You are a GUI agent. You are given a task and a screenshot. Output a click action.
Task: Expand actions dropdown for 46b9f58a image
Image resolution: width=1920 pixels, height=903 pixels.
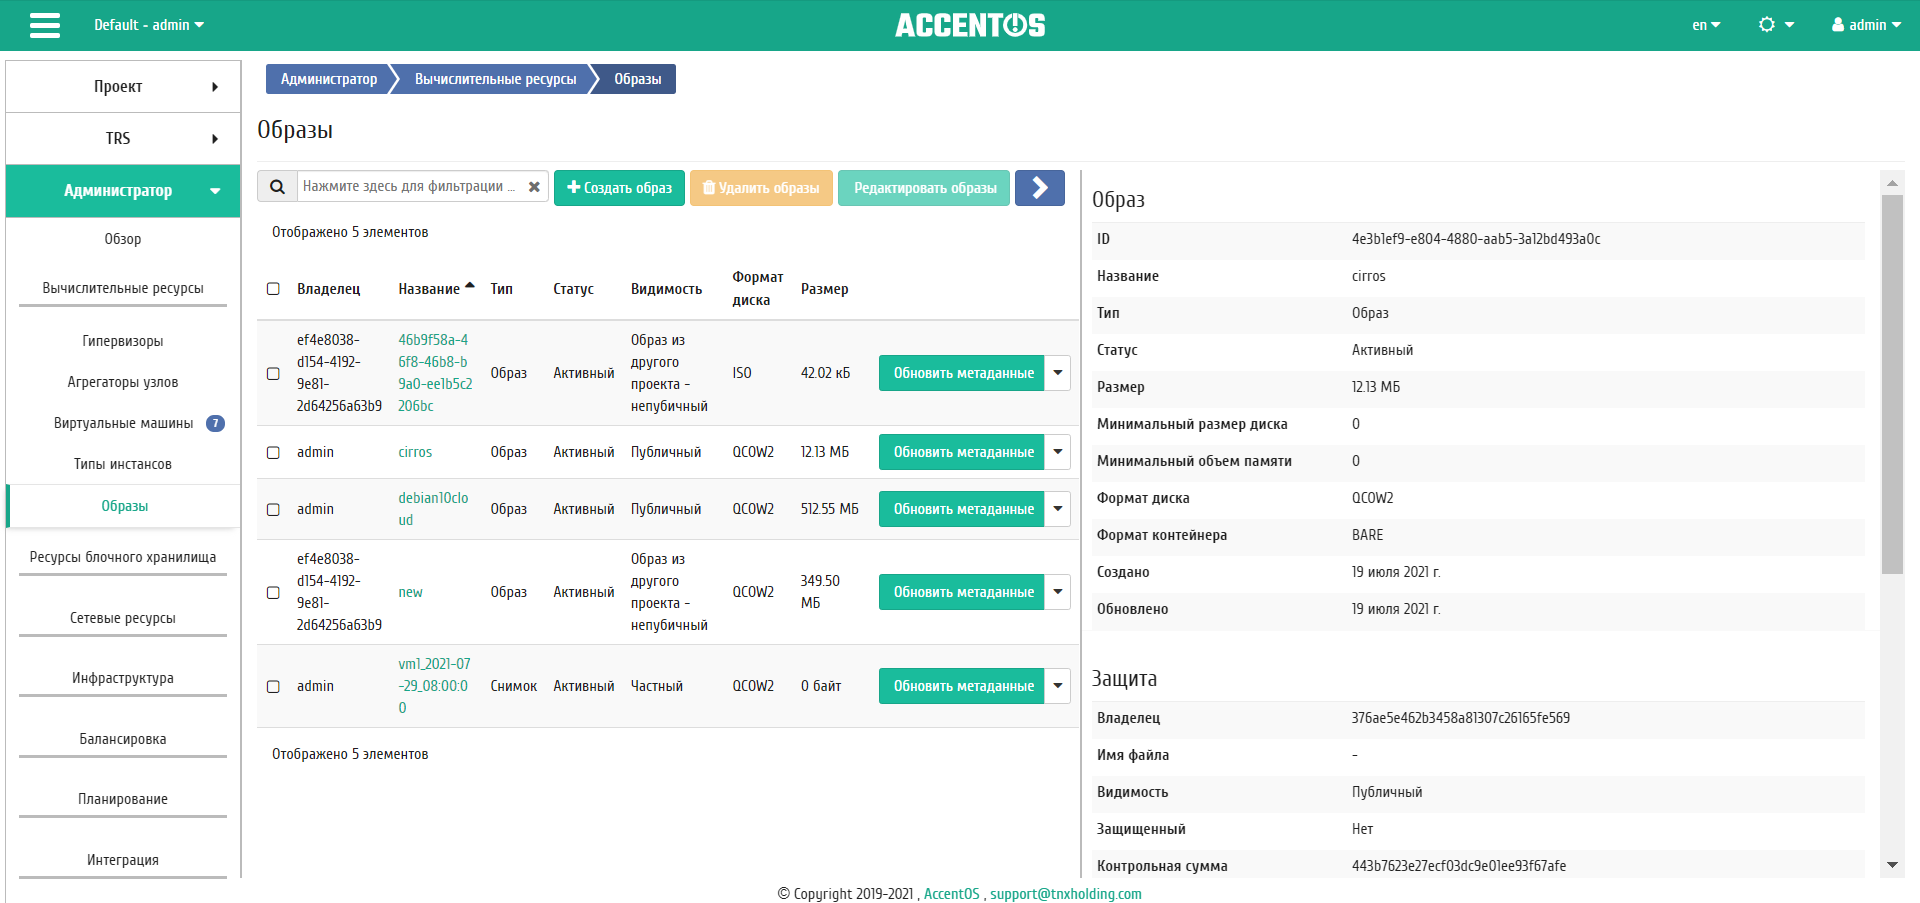click(x=1058, y=373)
